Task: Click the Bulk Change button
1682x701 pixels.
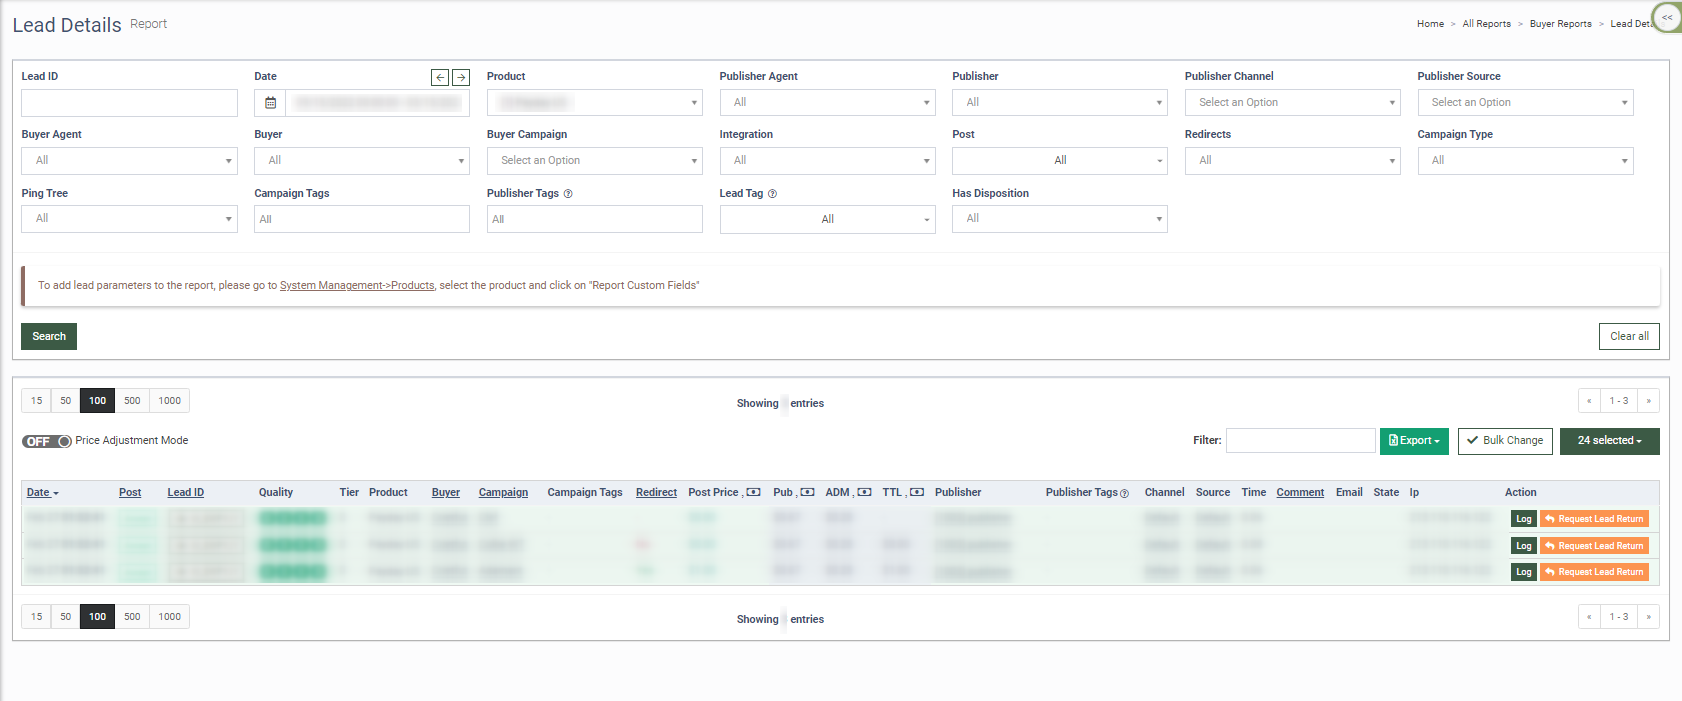Action: click(x=1505, y=441)
